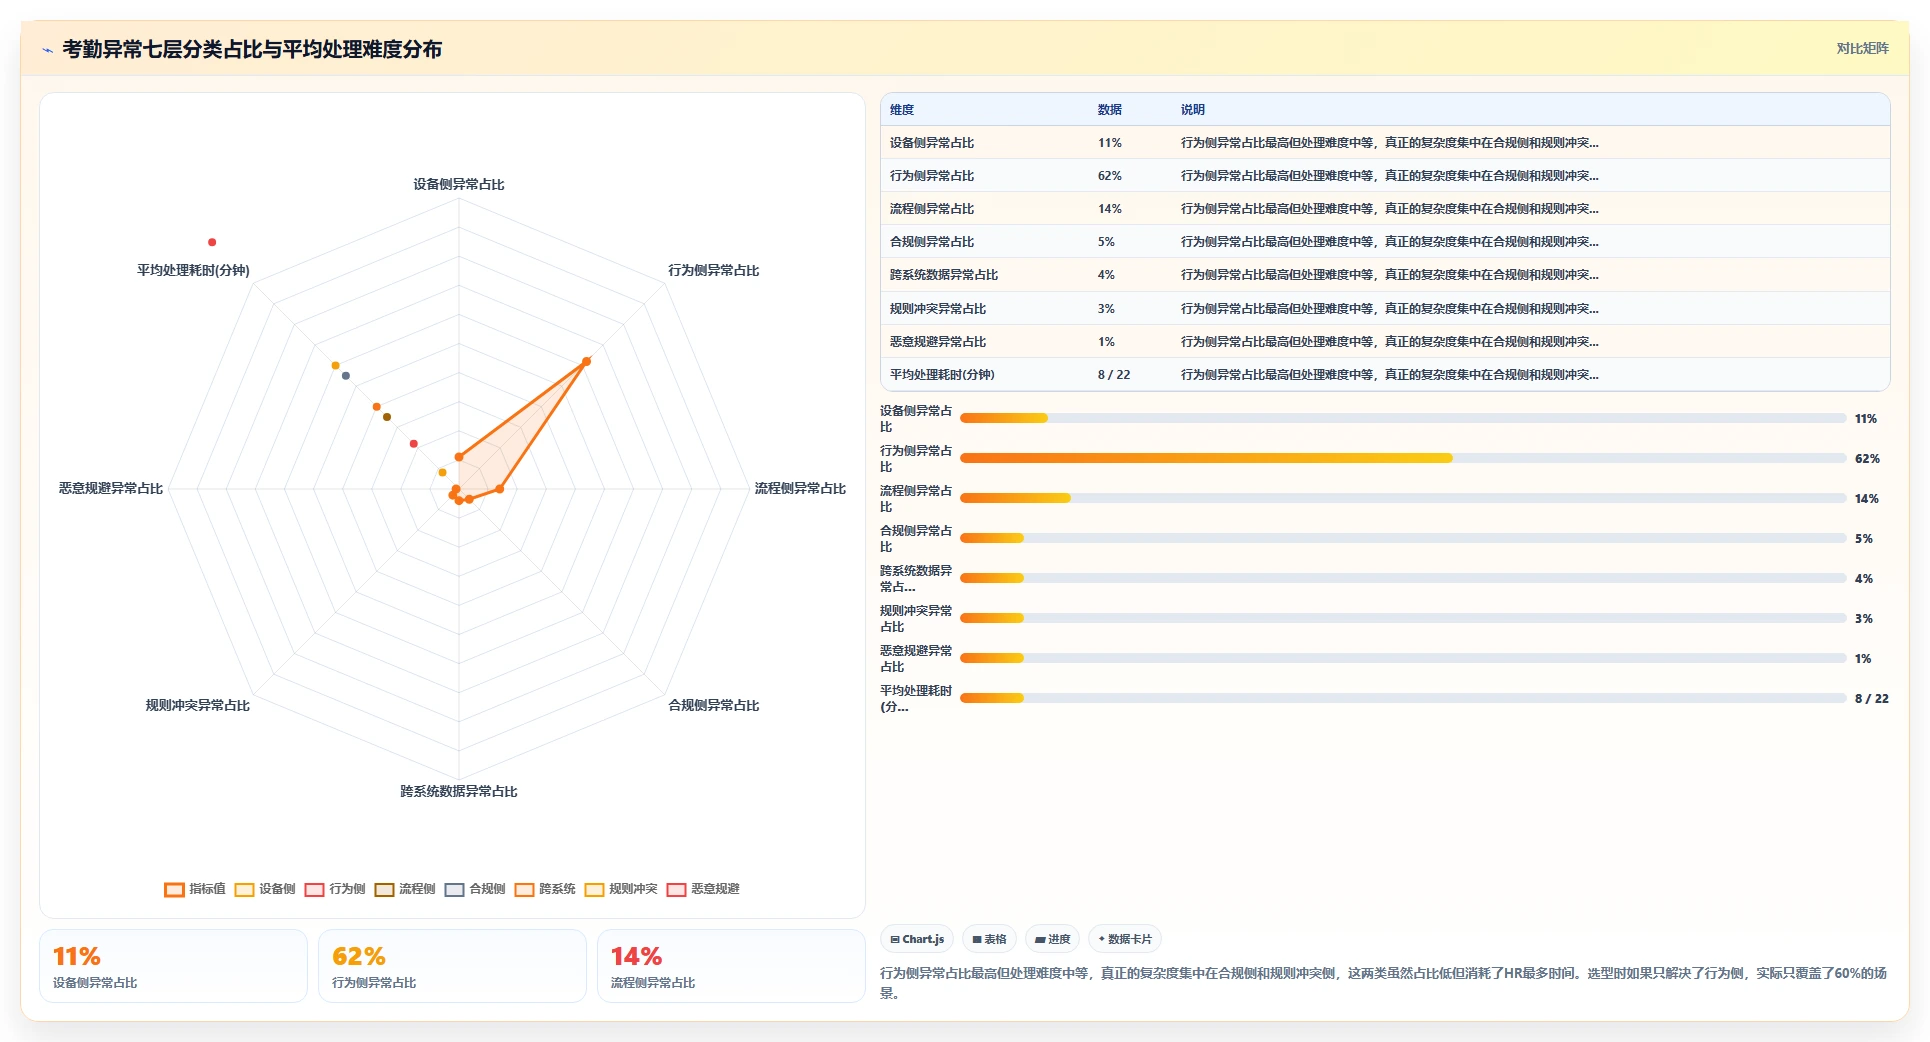
Task: Click the 行为侧异常占比 row in table
Action: (1385, 176)
